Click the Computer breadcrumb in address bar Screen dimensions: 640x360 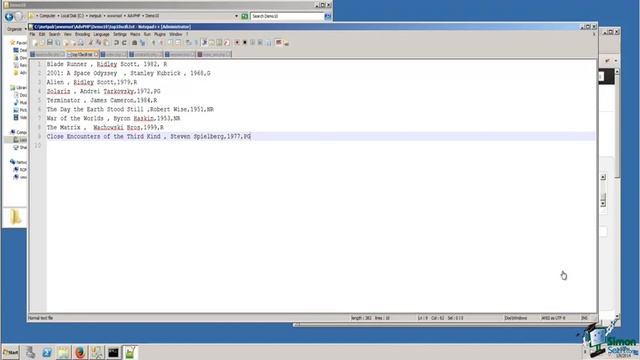pyautogui.click(x=47, y=16)
